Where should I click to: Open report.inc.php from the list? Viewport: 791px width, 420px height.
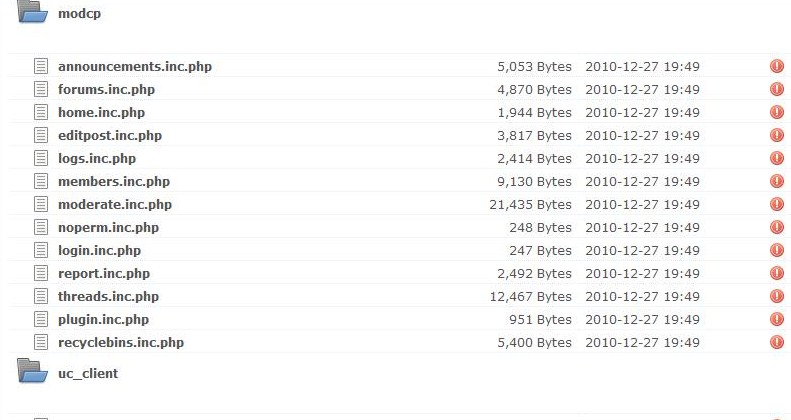point(104,273)
